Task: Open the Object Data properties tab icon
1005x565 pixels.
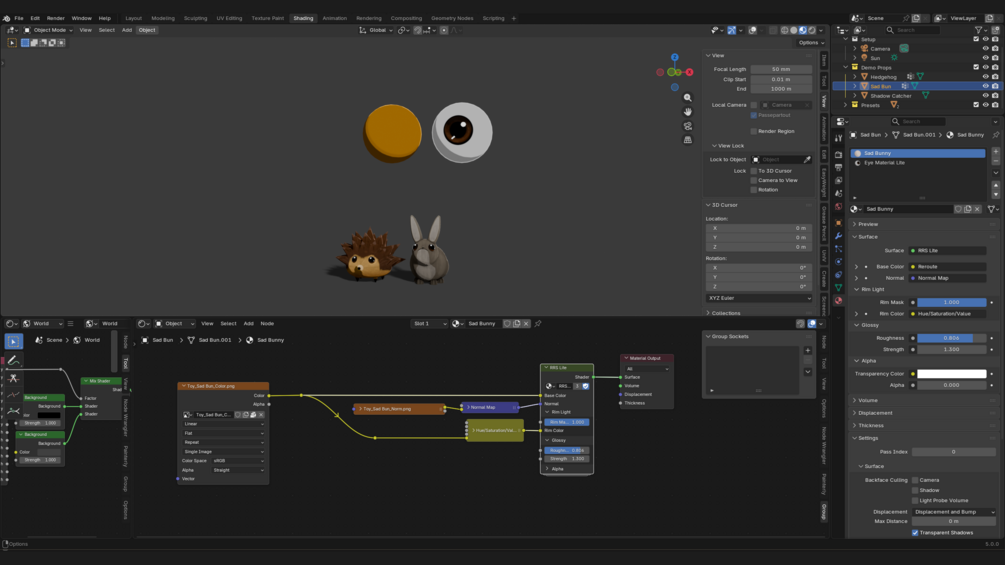Action: 838,288
